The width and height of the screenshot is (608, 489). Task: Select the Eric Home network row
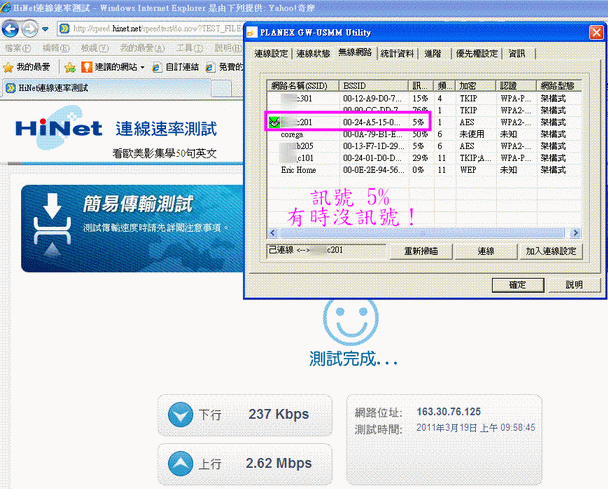click(x=424, y=170)
